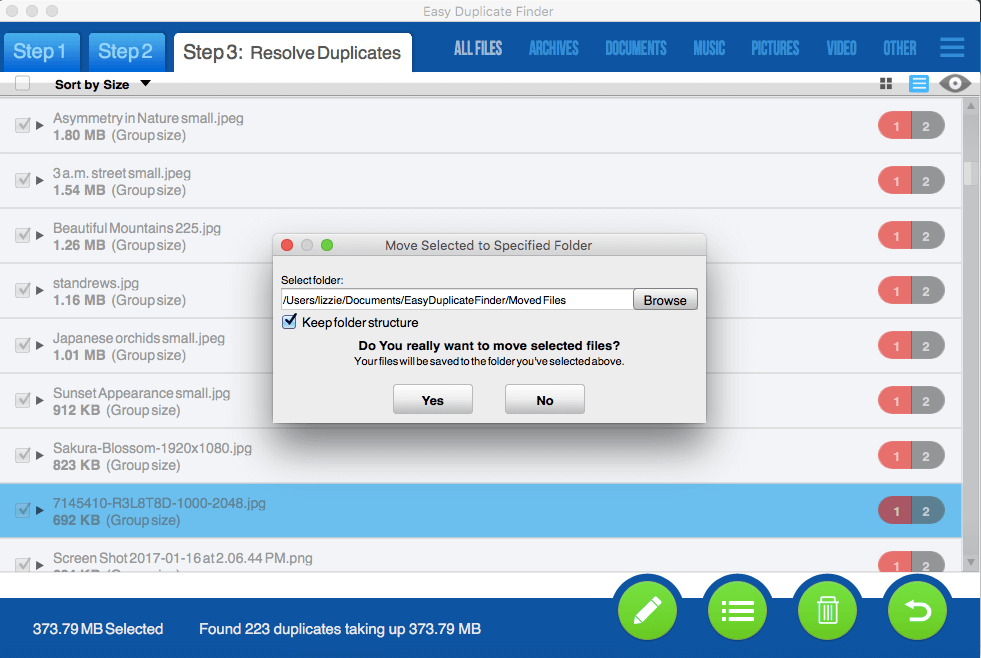Click the green list manager button
The image size is (981, 658).
(x=738, y=610)
